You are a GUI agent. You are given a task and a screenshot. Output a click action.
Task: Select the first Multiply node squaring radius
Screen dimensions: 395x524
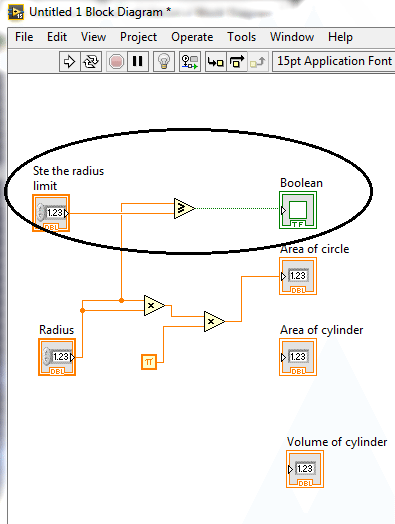click(x=154, y=305)
